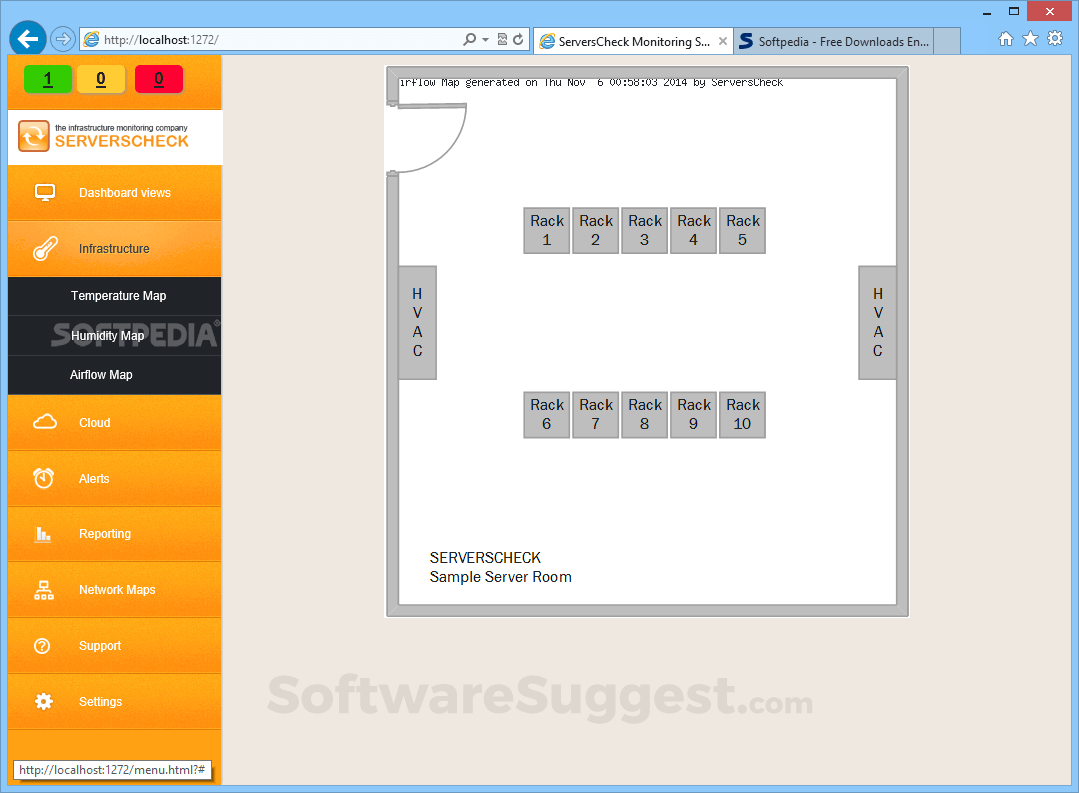The width and height of the screenshot is (1079, 793).
Task: Select the Infrastructure thermometer icon
Action: 44,248
